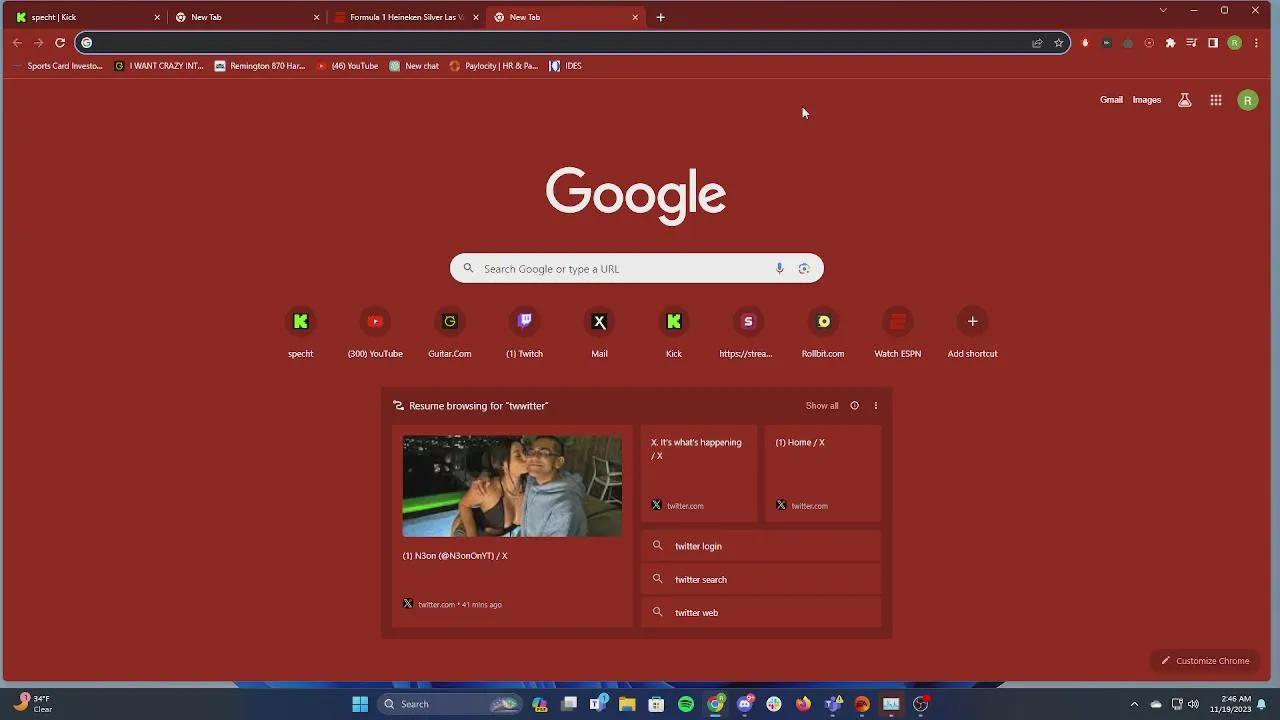The width and height of the screenshot is (1280, 720).
Task: Share this page from the address bar
Action: pos(1037,43)
